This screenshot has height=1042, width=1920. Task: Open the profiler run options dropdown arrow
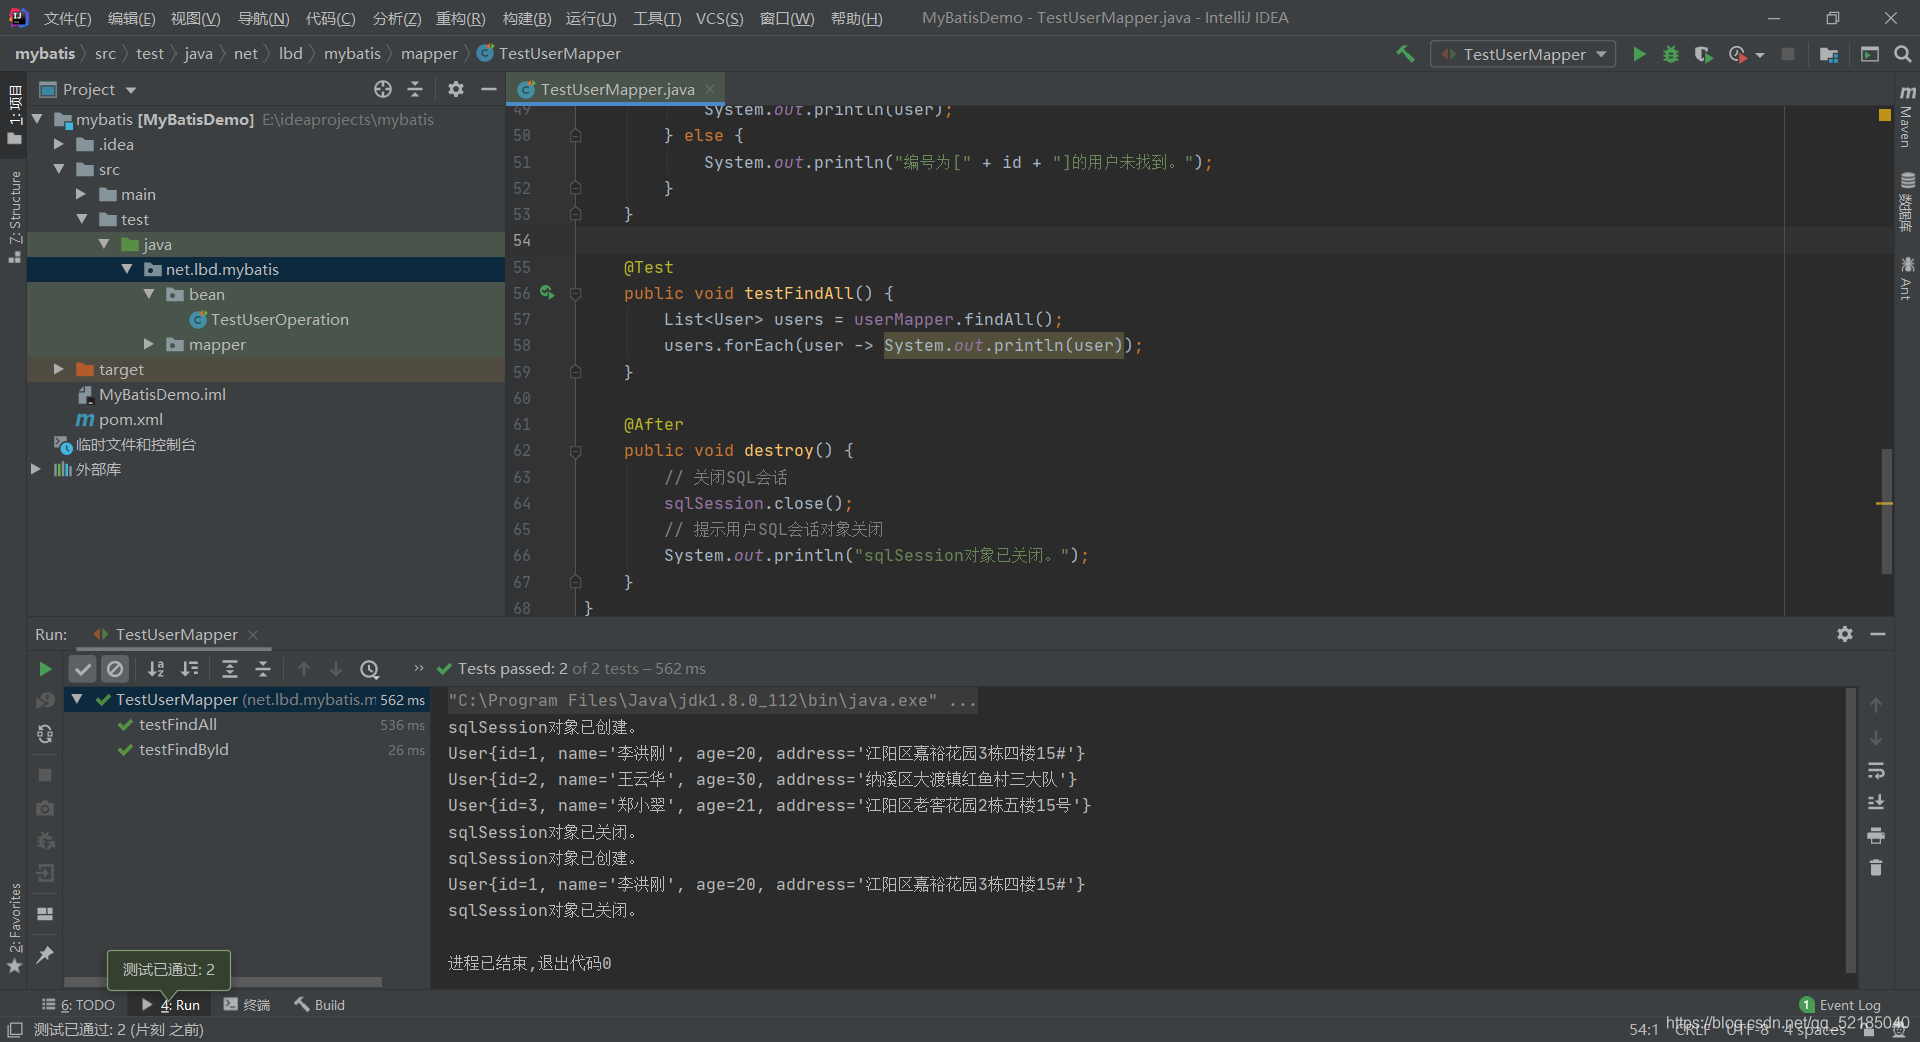coord(1759,55)
